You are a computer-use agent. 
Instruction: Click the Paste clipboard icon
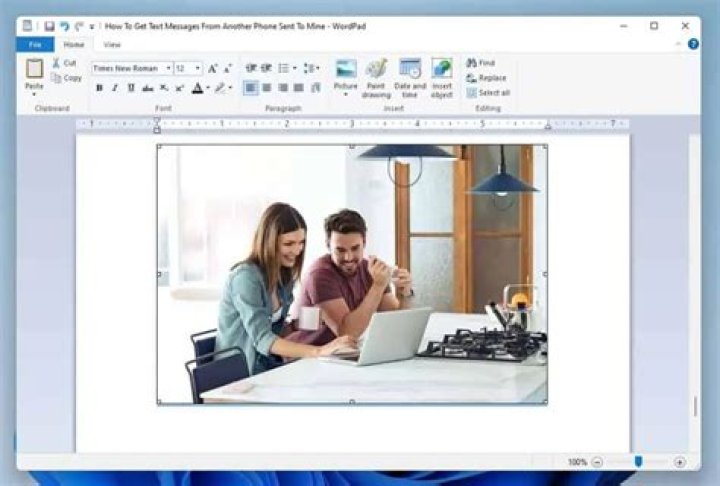[x=34, y=69]
